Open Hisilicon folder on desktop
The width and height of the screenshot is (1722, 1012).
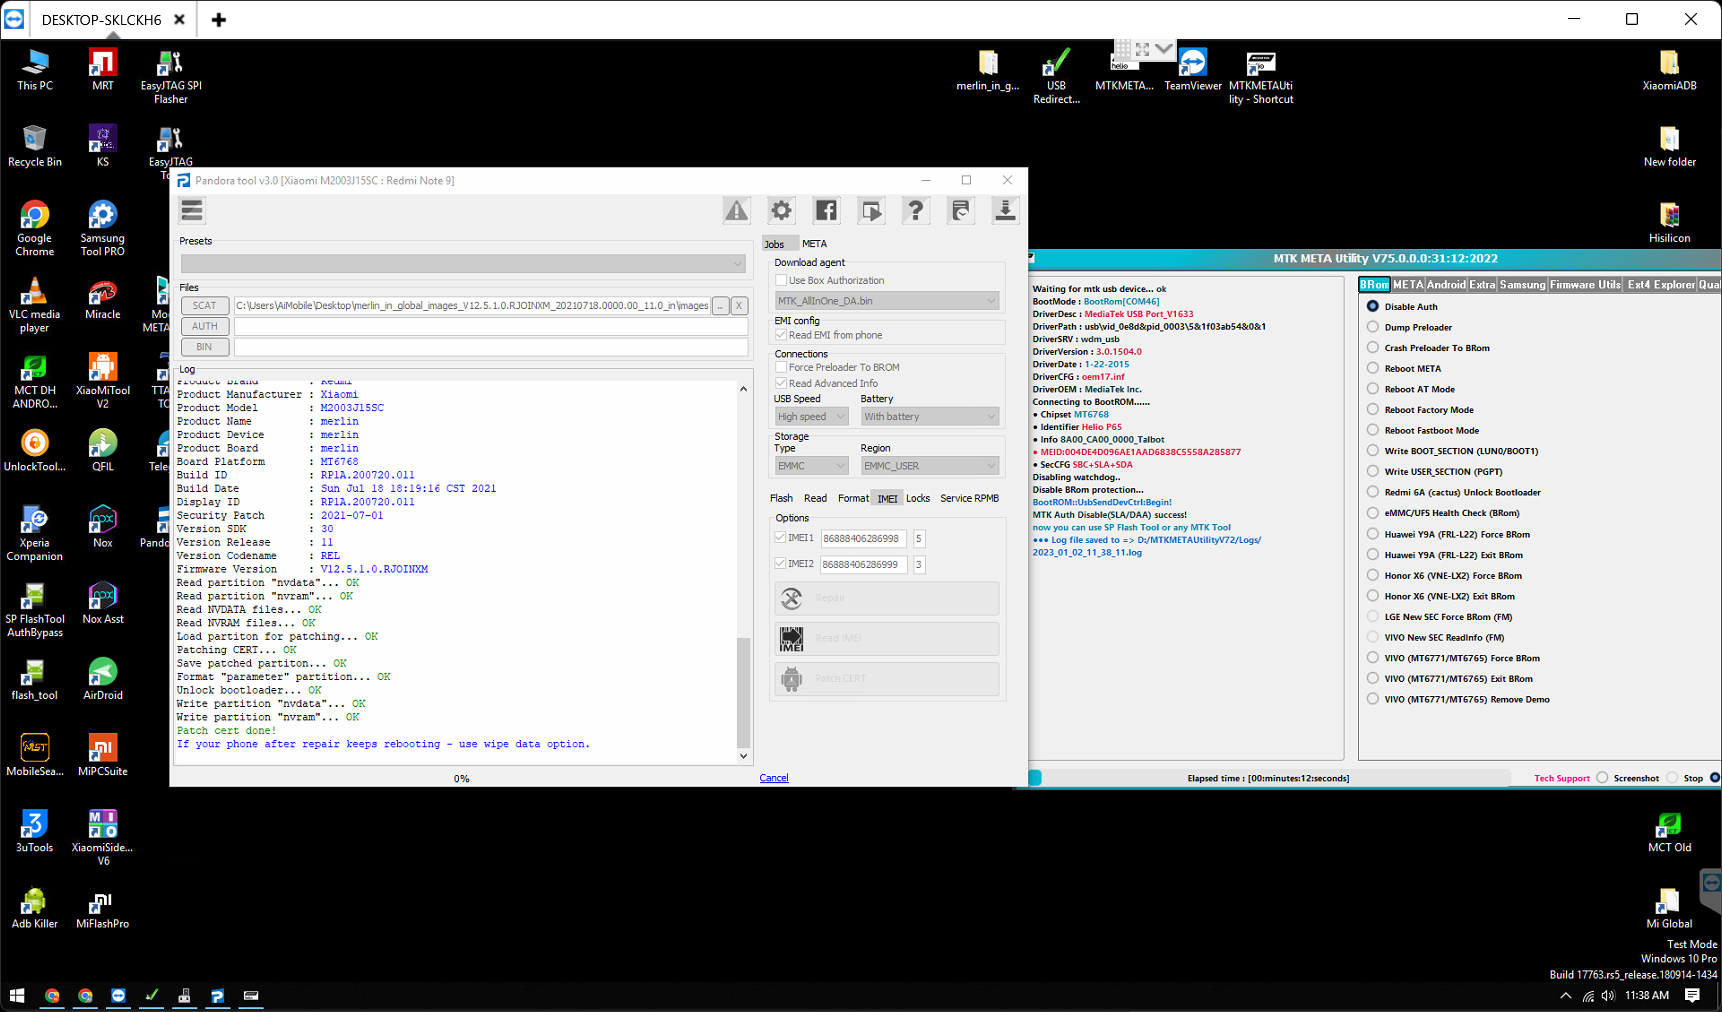1669,222
